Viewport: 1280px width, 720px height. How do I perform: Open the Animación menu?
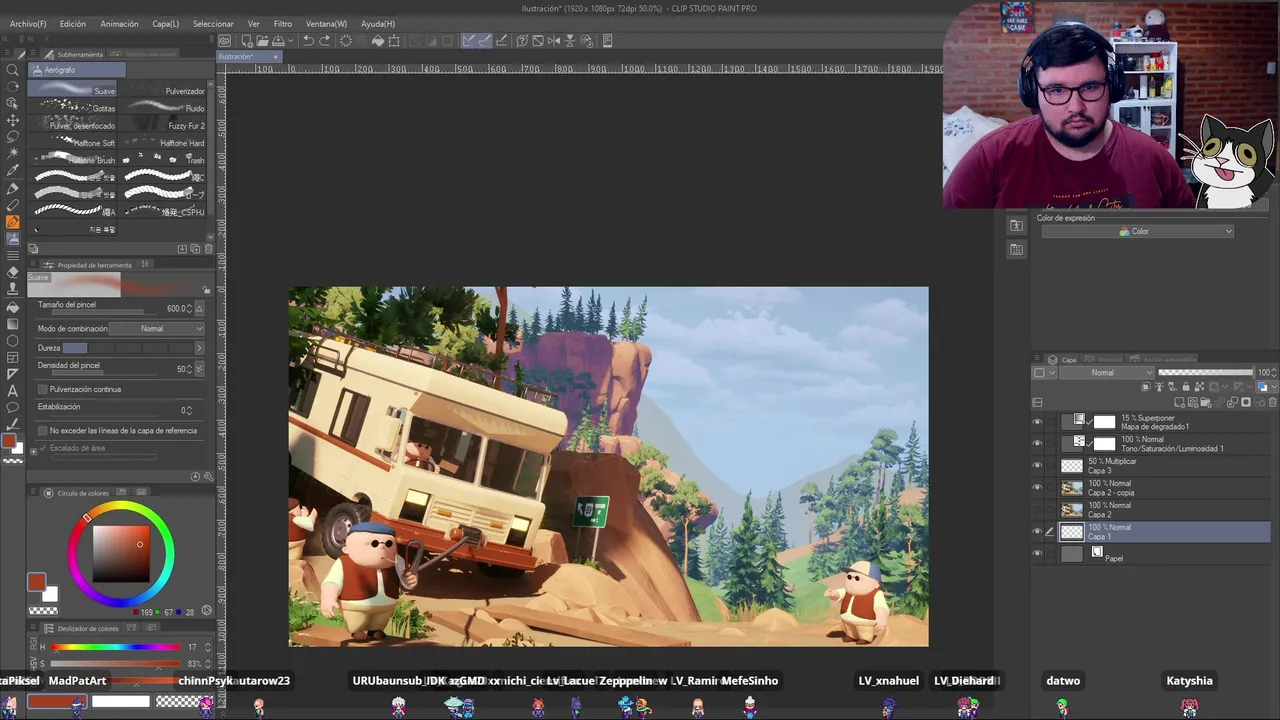(119, 23)
